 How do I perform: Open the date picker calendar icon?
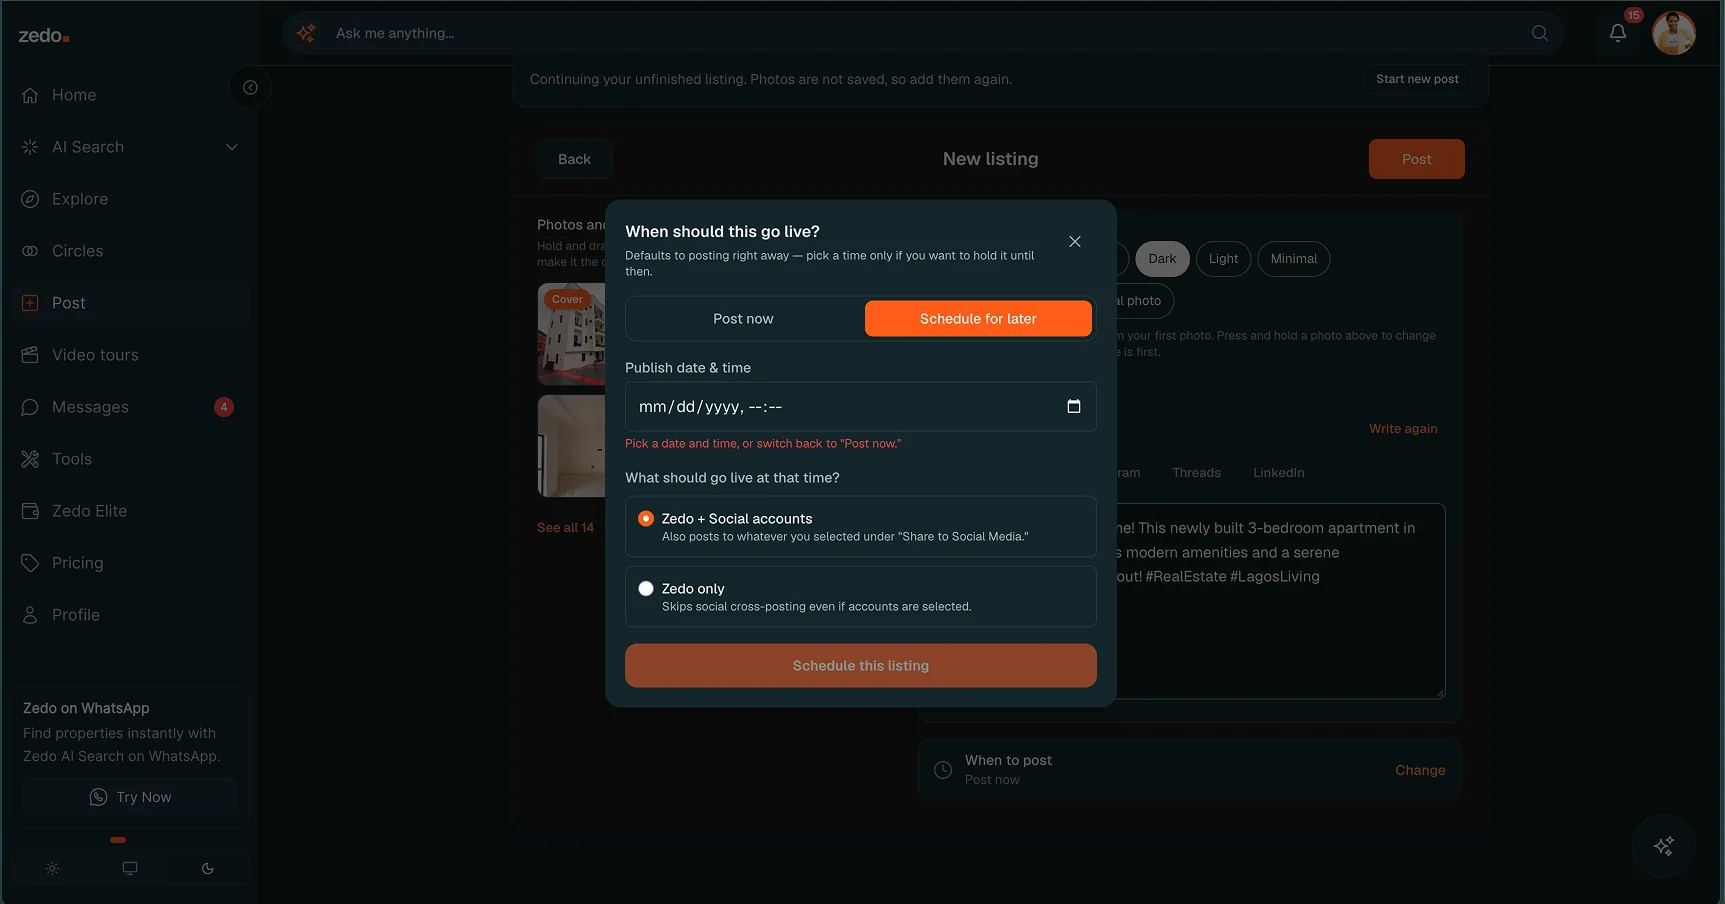pyautogui.click(x=1074, y=406)
